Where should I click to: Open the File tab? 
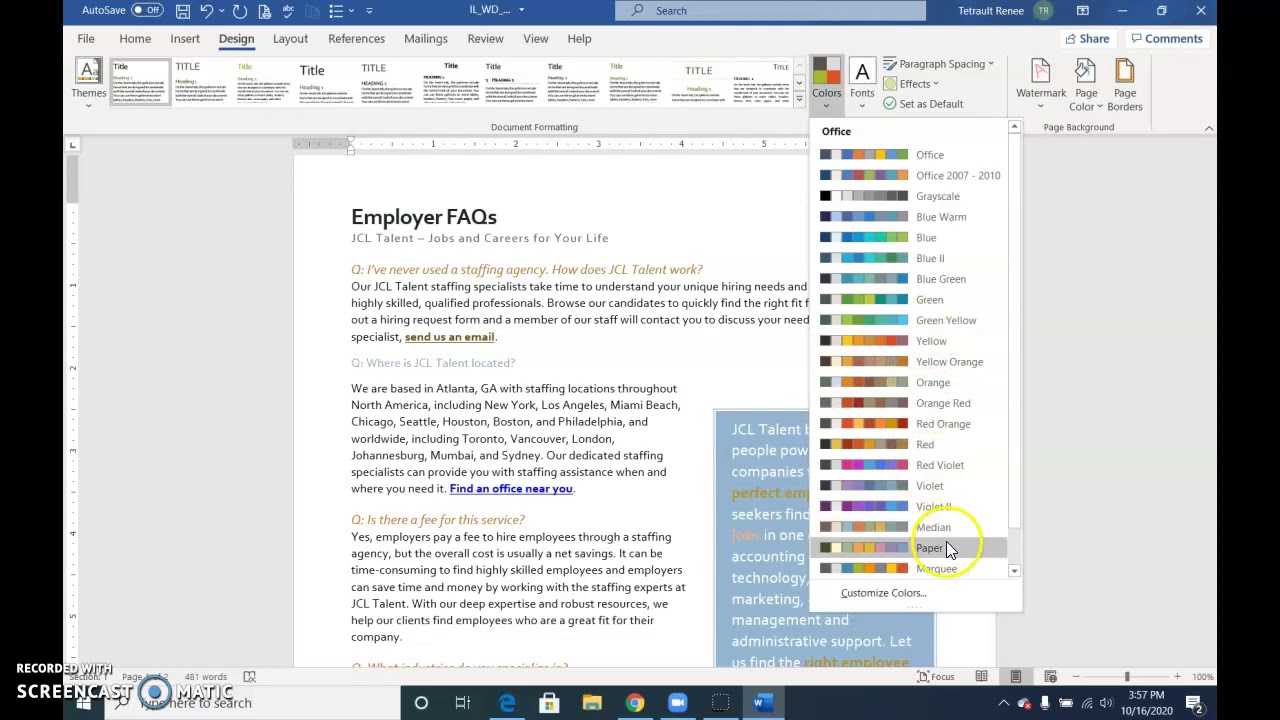86,39
